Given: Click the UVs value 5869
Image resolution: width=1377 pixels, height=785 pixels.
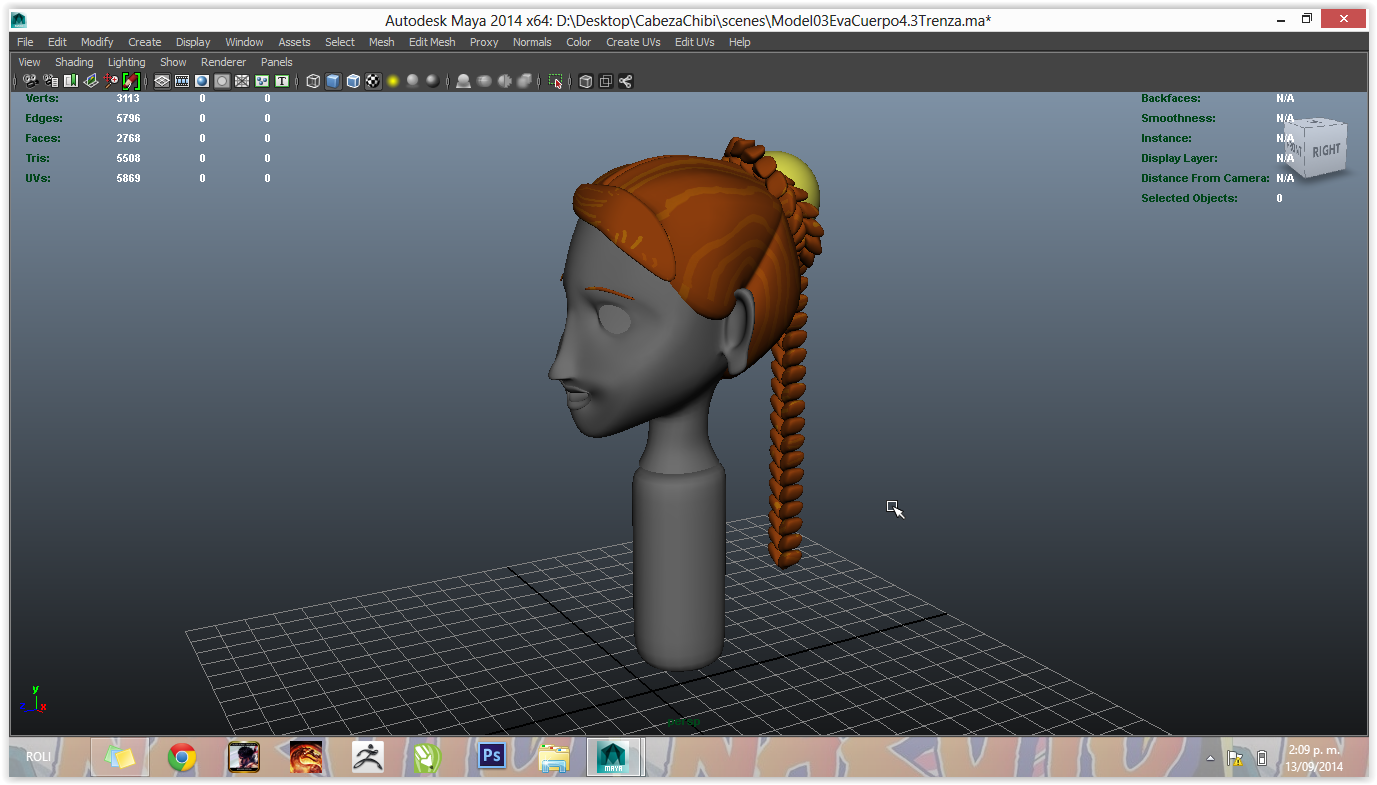Looking at the screenshot, I should [x=128, y=178].
